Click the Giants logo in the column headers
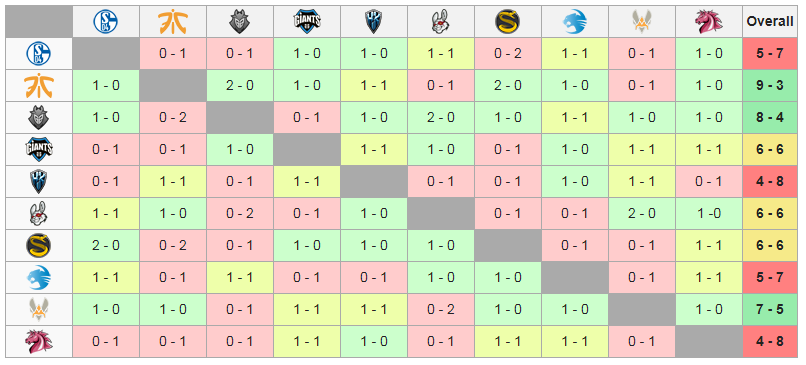806x365 pixels. click(x=307, y=22)
